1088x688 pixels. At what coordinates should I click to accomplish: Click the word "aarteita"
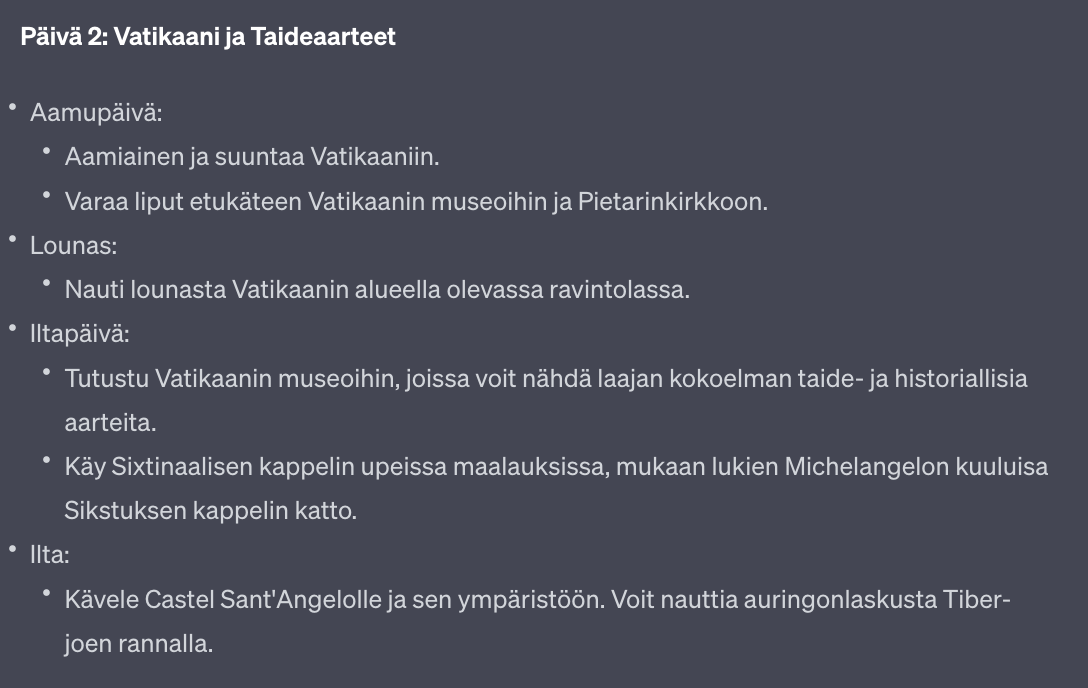click(110, 423)
